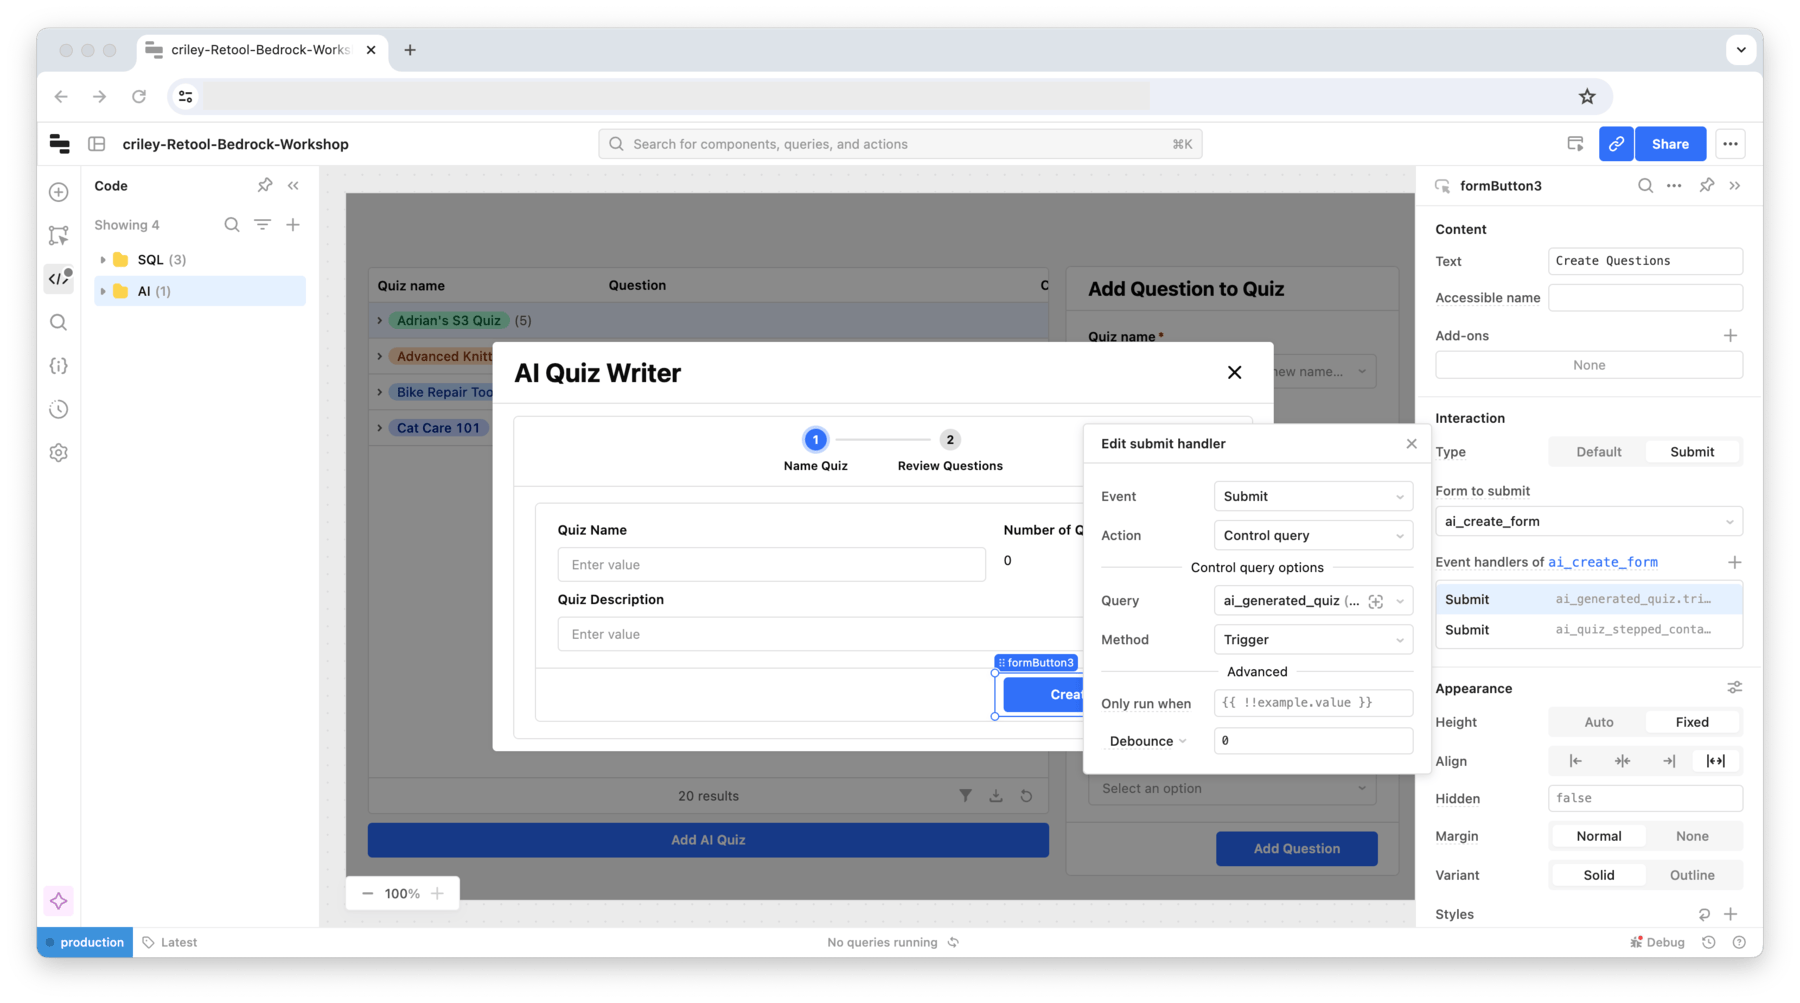Open the State curly-braces icon in left sidebar

59,366
